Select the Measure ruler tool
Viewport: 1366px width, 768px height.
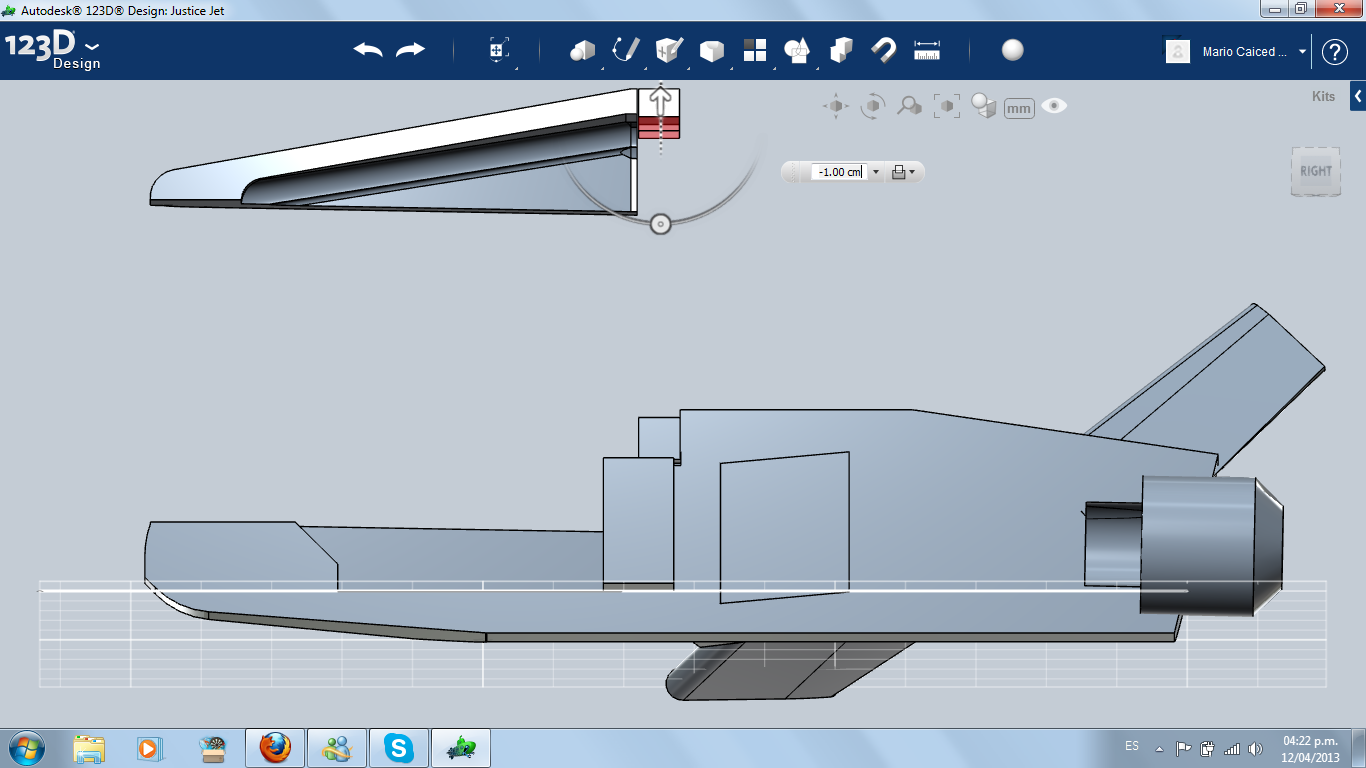927,50
